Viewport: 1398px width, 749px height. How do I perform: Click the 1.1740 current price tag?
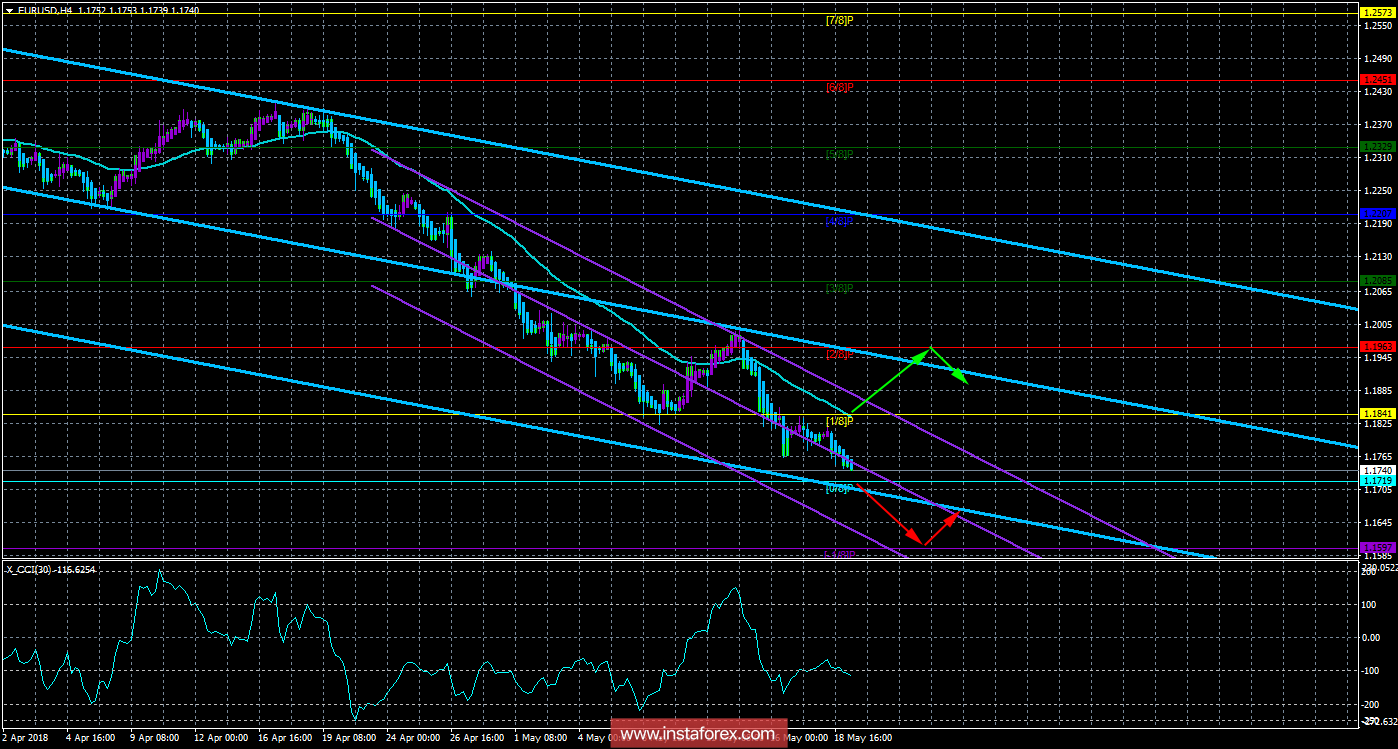pyautogui.click(x=1377, y=470)
